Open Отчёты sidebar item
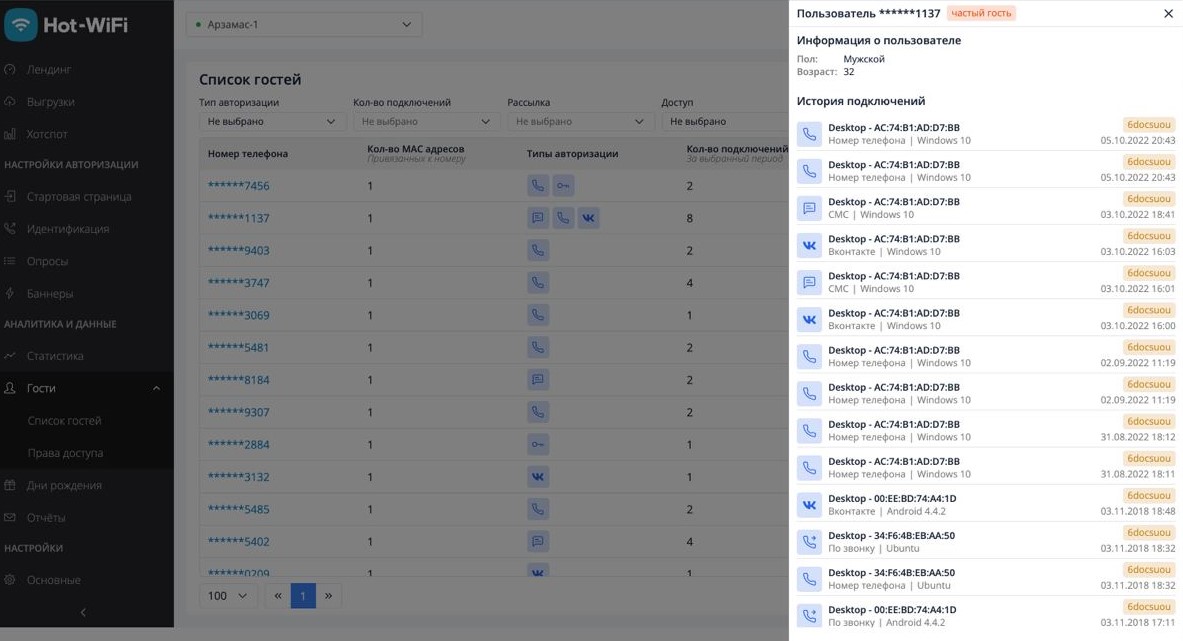Viewport: 1183px width, 641px height. click(46, 518)
